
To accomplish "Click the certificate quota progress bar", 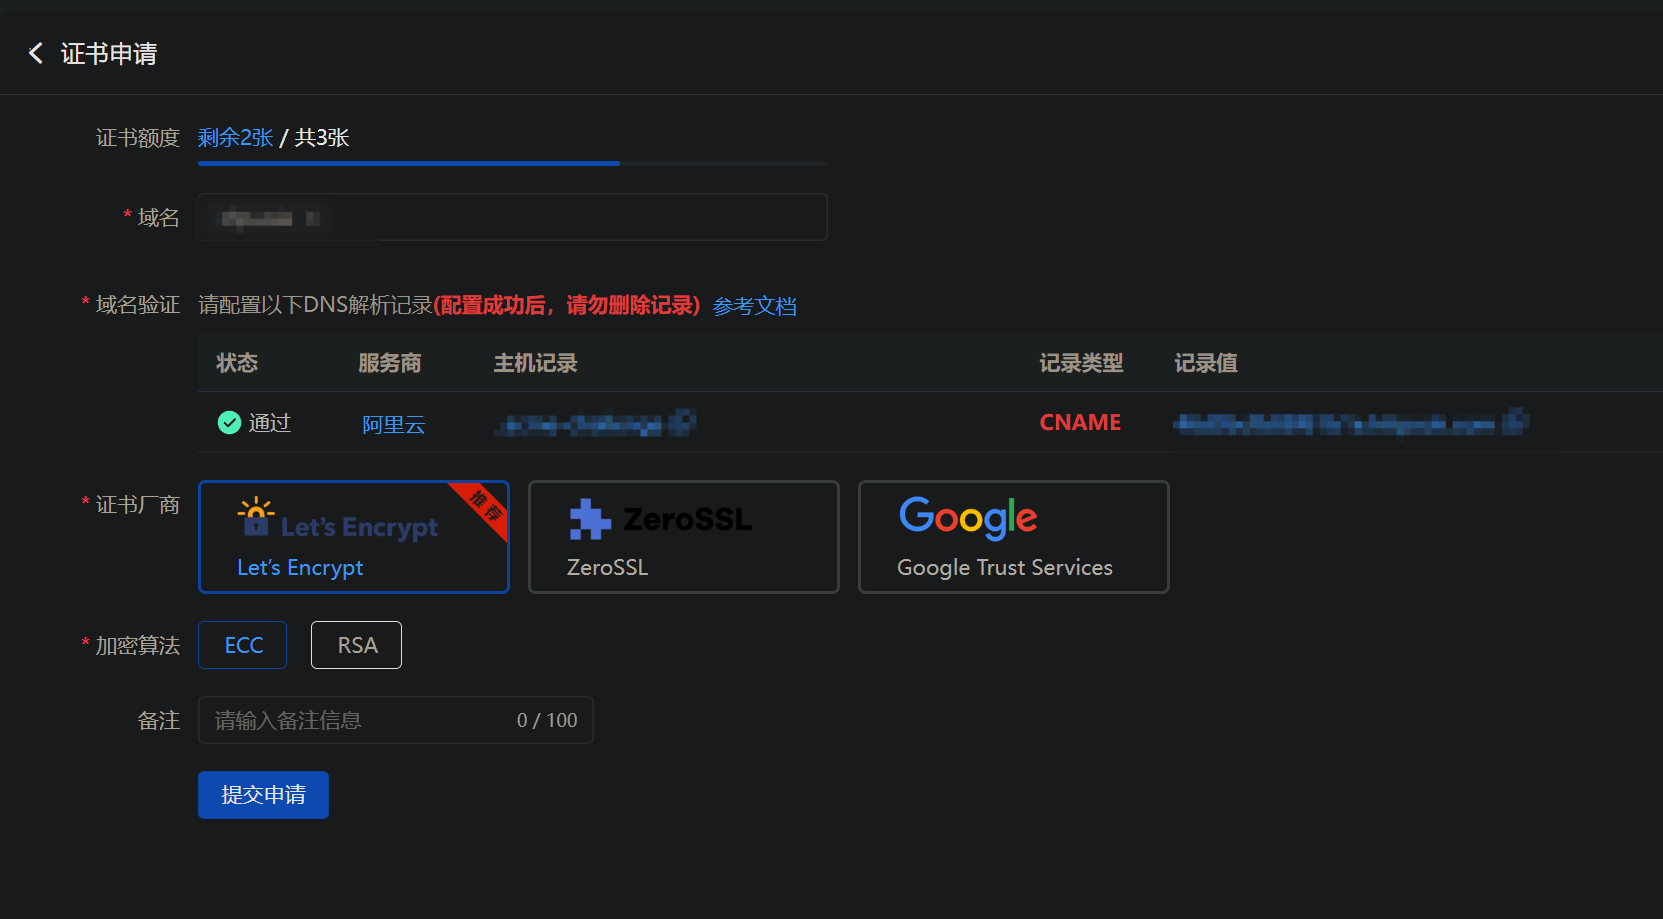I will tap(512, 163).
